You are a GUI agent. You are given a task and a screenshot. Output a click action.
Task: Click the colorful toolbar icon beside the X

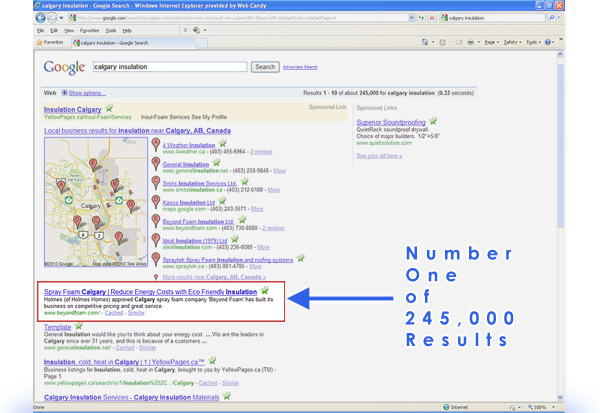click(x=196, y=30)
